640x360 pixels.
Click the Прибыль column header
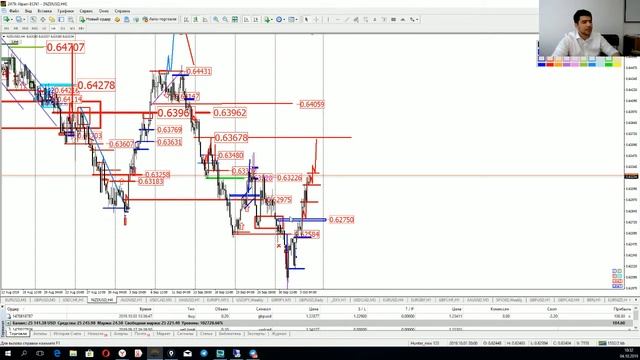(x=622, y=309)
